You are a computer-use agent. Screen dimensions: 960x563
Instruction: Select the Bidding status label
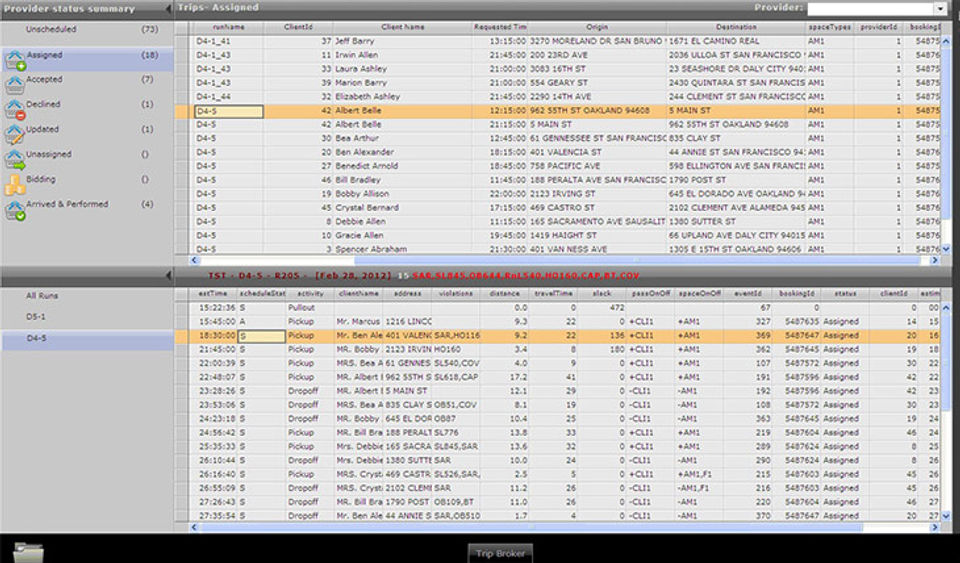40,179
